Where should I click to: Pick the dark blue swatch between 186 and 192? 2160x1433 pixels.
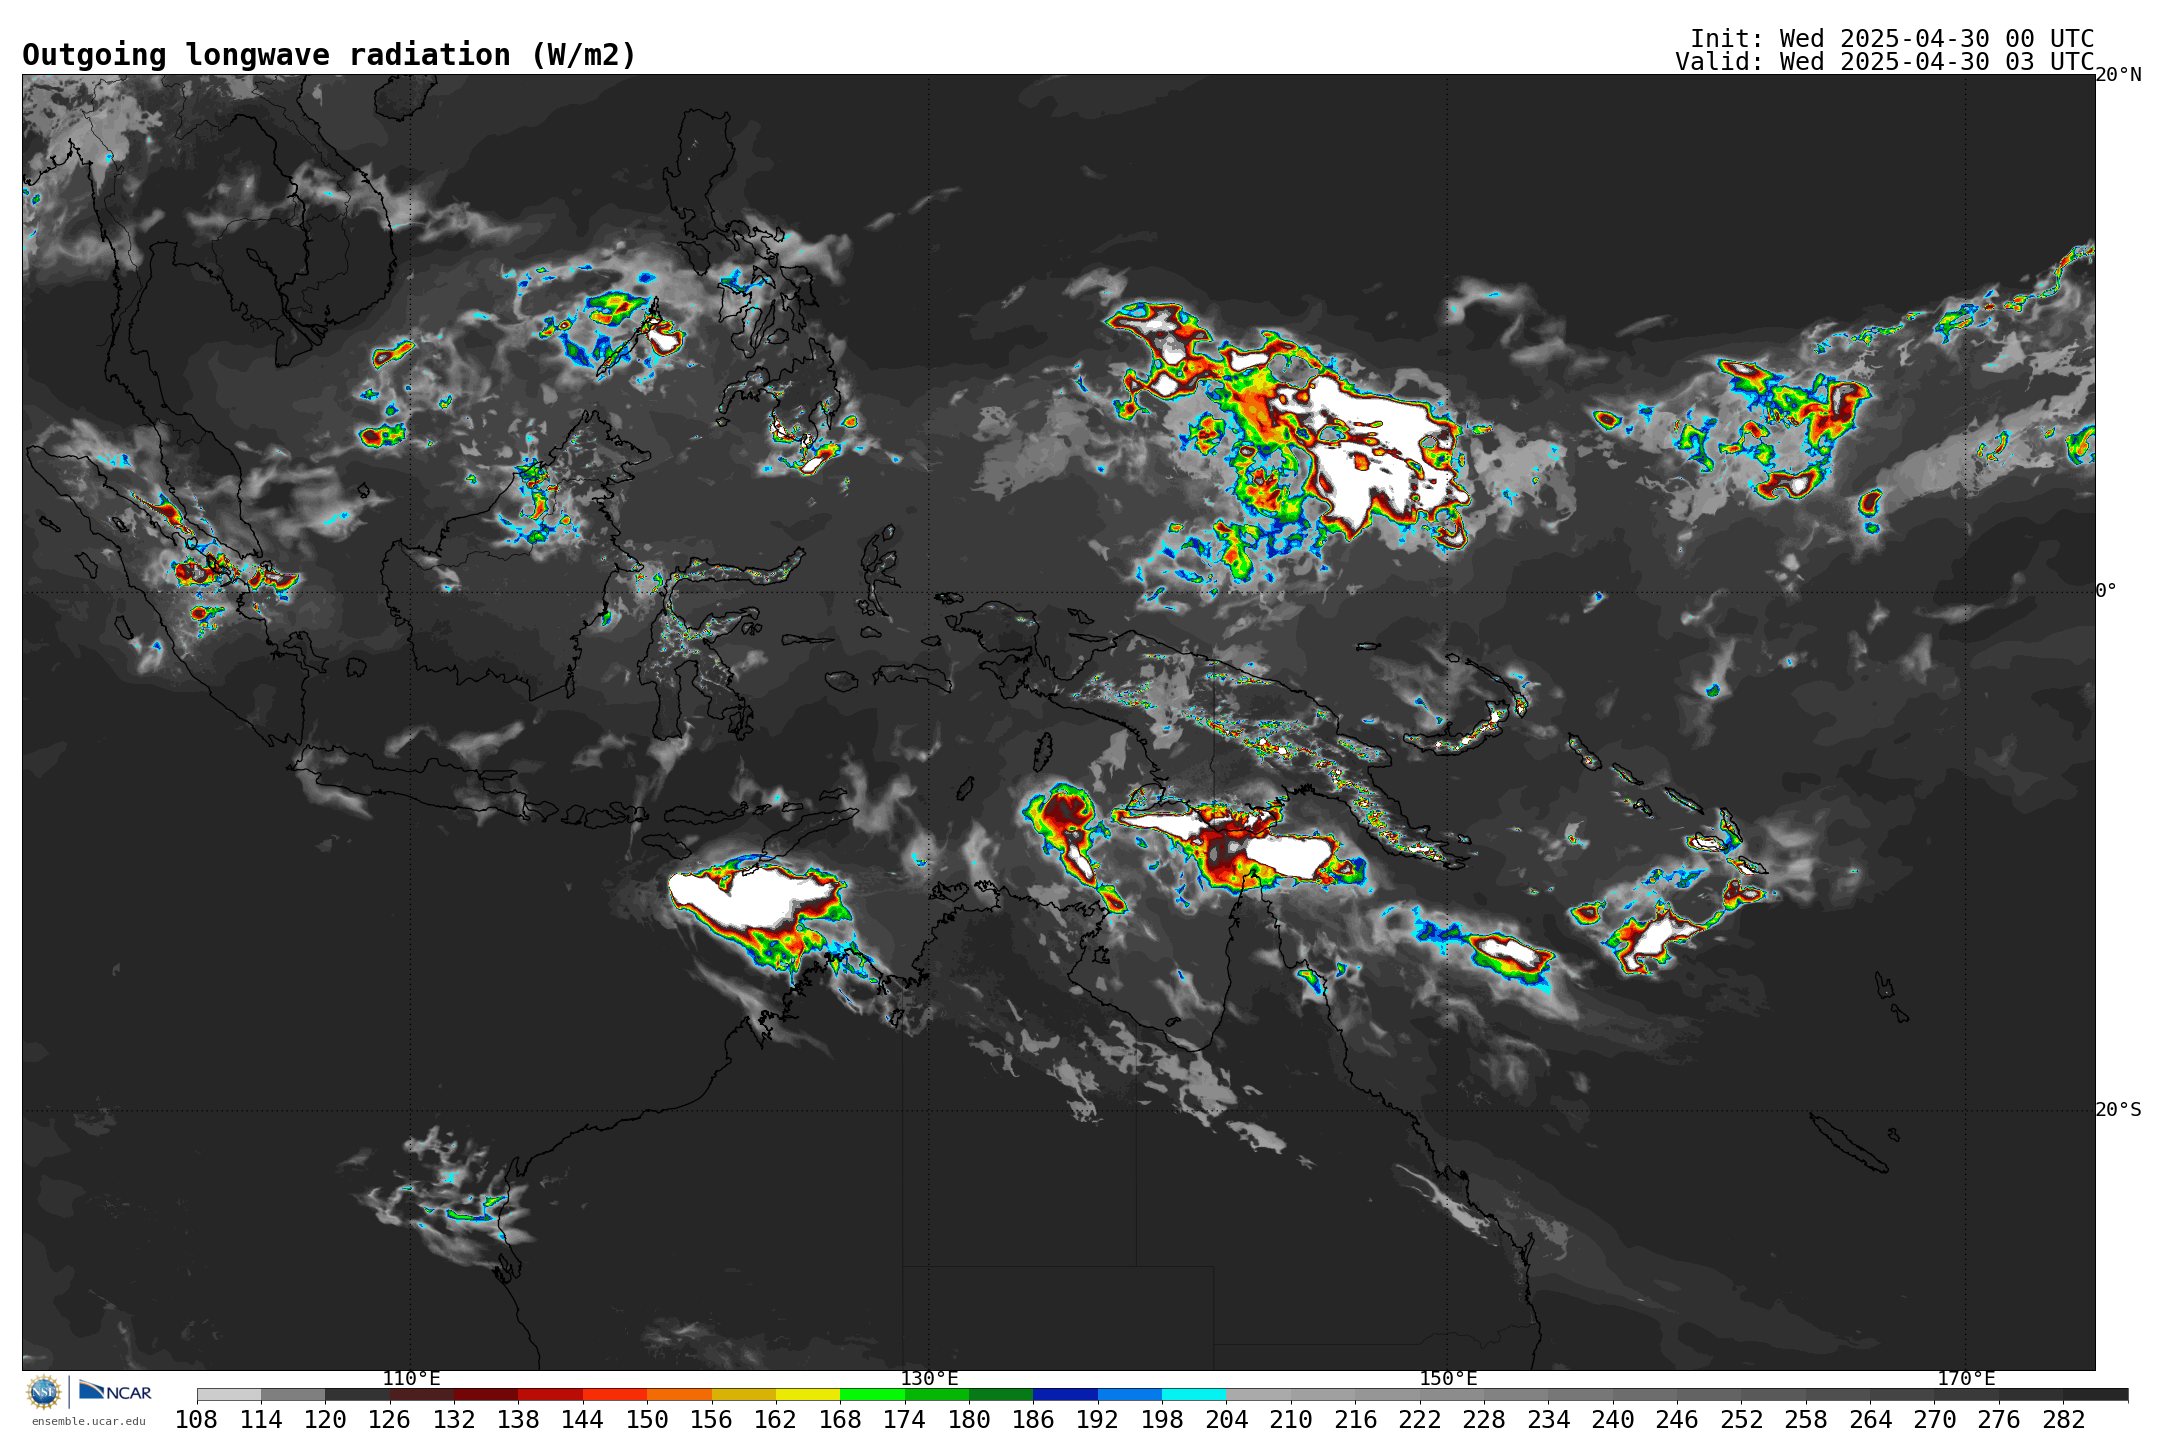click(x=1065, y=1394)
